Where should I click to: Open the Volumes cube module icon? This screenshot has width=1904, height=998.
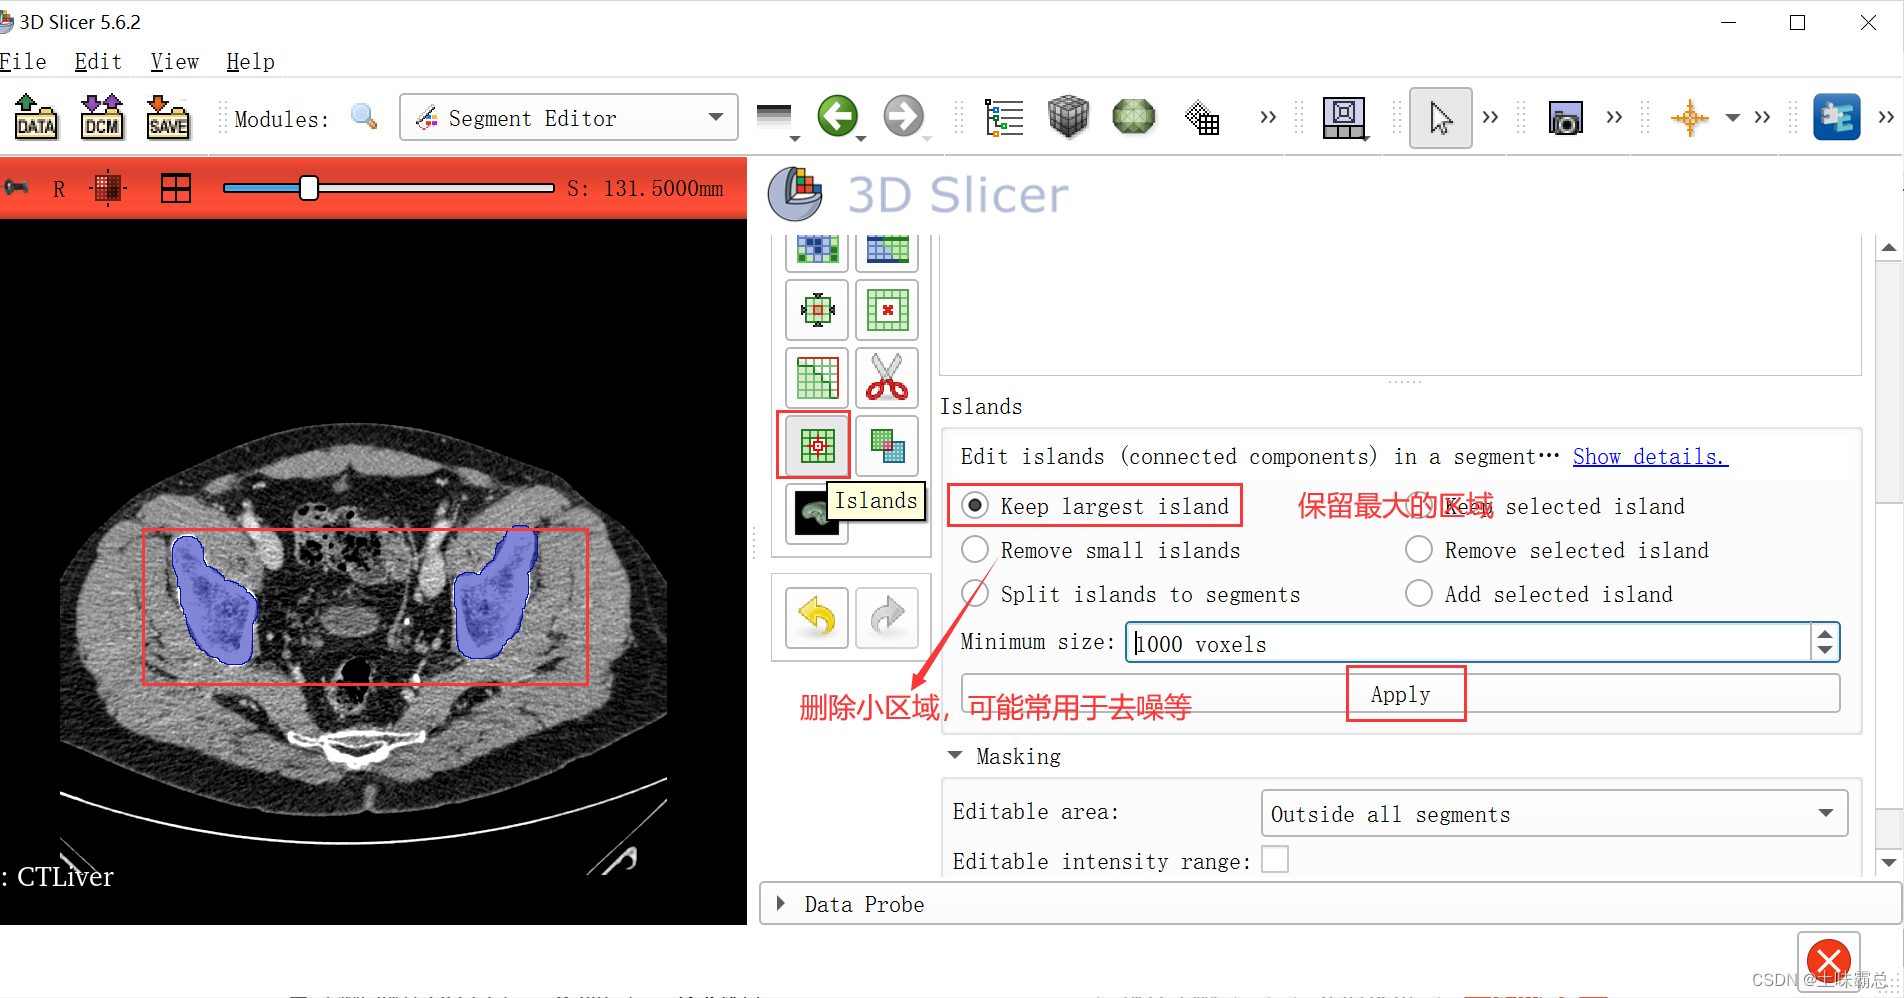point(1068,117)
